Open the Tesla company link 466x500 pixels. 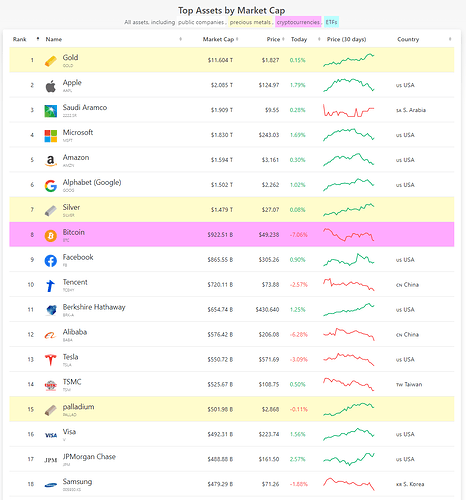coord(70,357)
